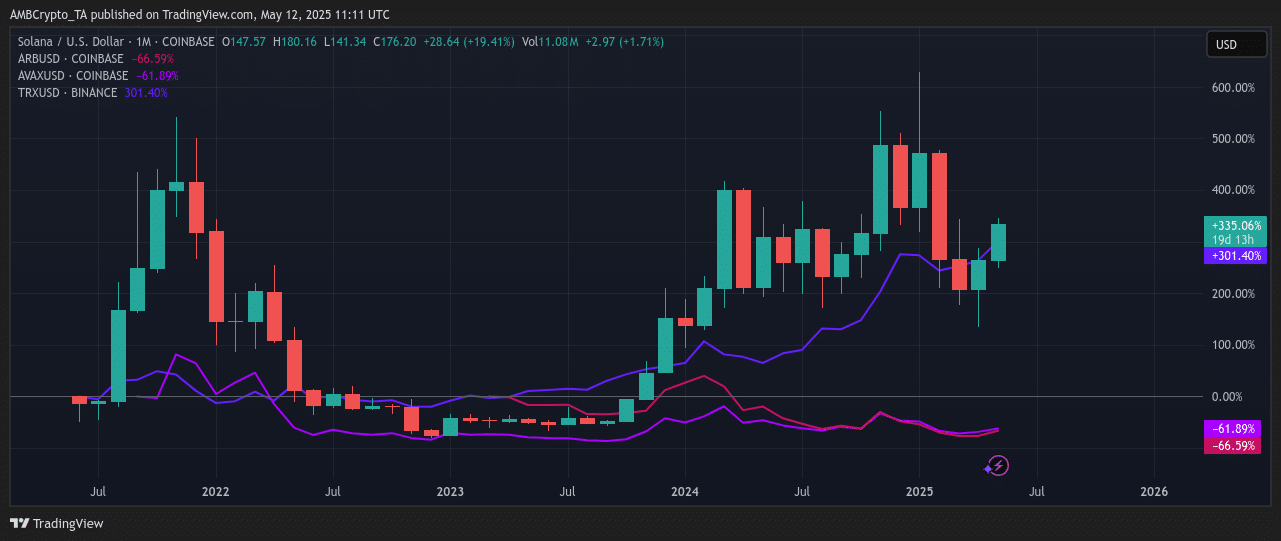1281x541 pixels.
Task: Select the Solana / U.S. Dollar legend title
Action: [70, 42]
